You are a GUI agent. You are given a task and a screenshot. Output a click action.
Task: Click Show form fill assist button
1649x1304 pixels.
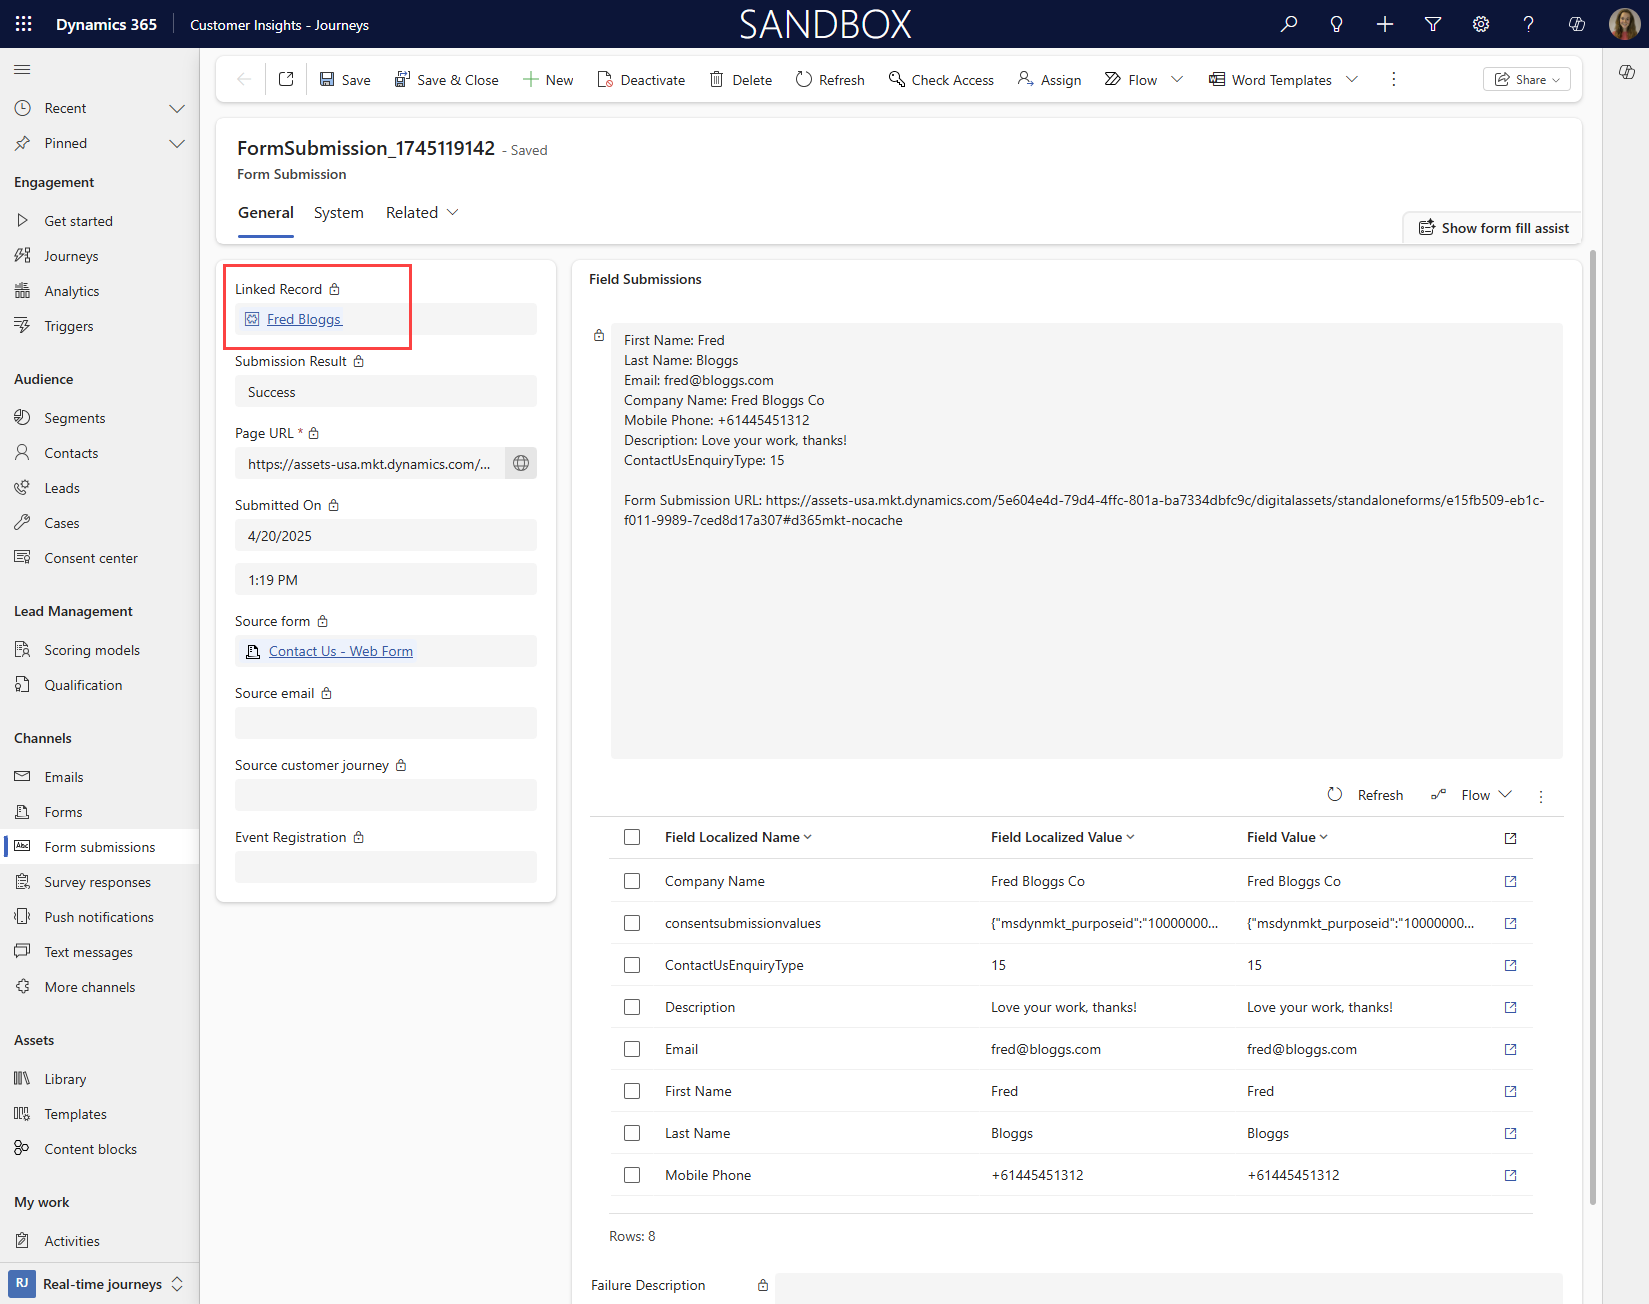(1493, 228)
